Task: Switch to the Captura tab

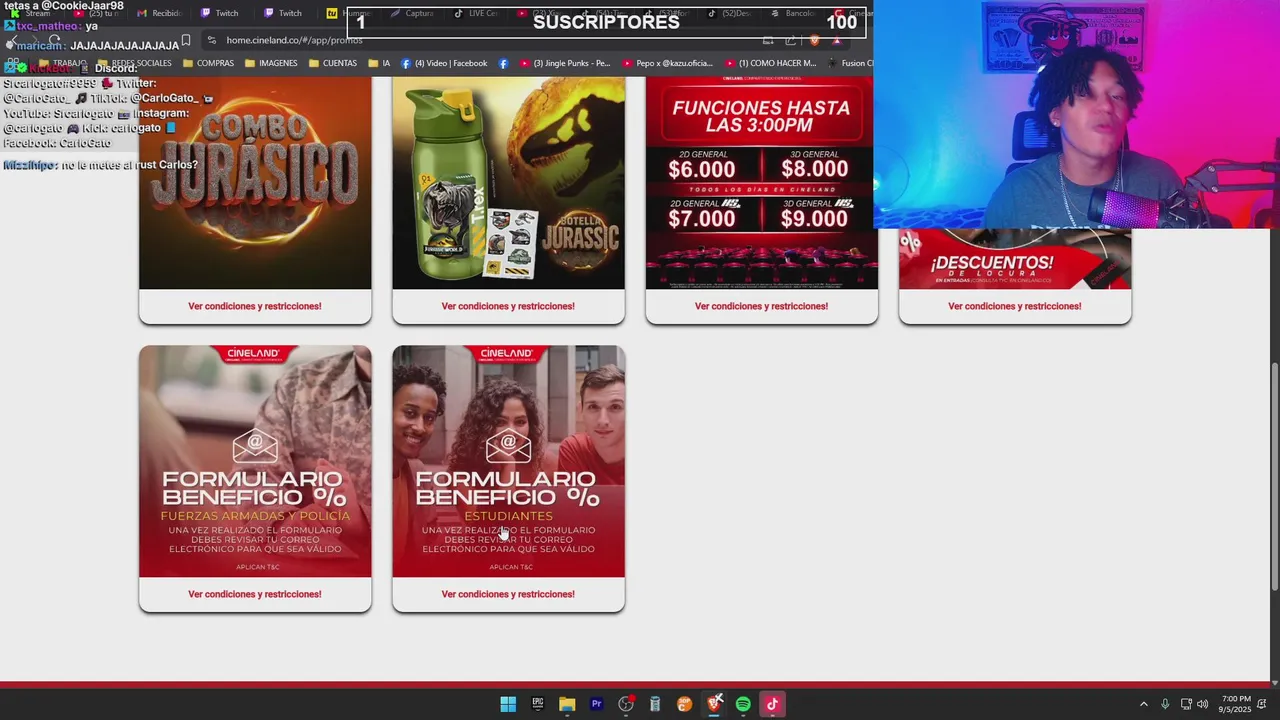Action: 412,13
